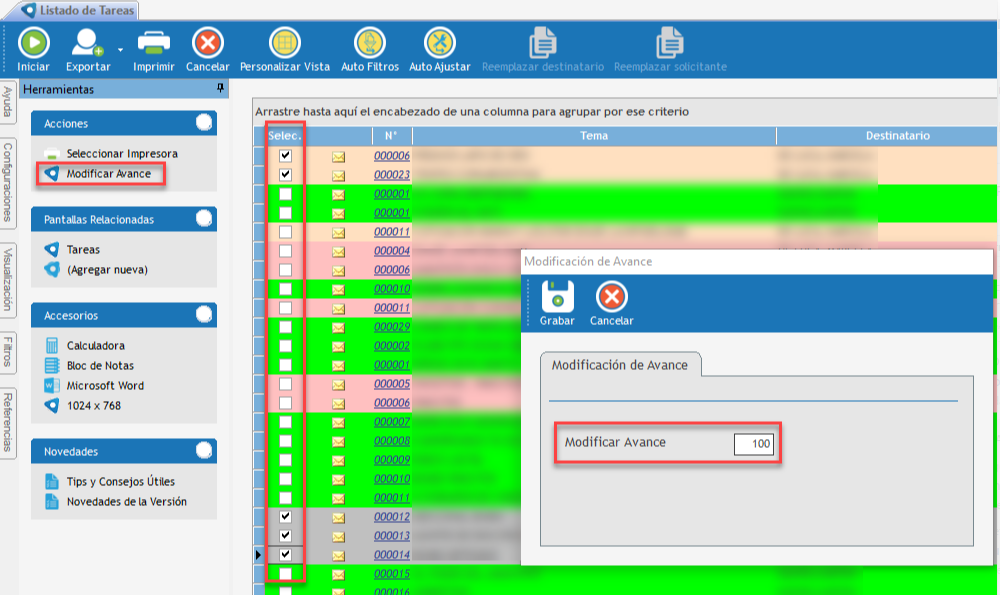This screenshot has height=595, width=1000.
Task: Uncheck the checkbox for task 000006
Action: point(286,156)
